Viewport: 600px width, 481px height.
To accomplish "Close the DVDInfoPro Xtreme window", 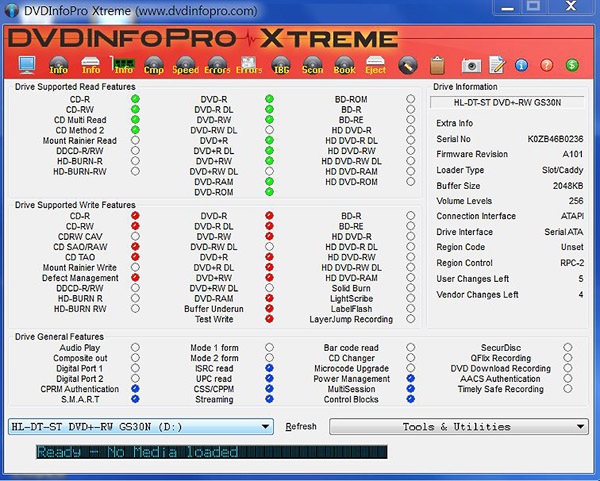I will pyautogui.click(x=571, y=7).
